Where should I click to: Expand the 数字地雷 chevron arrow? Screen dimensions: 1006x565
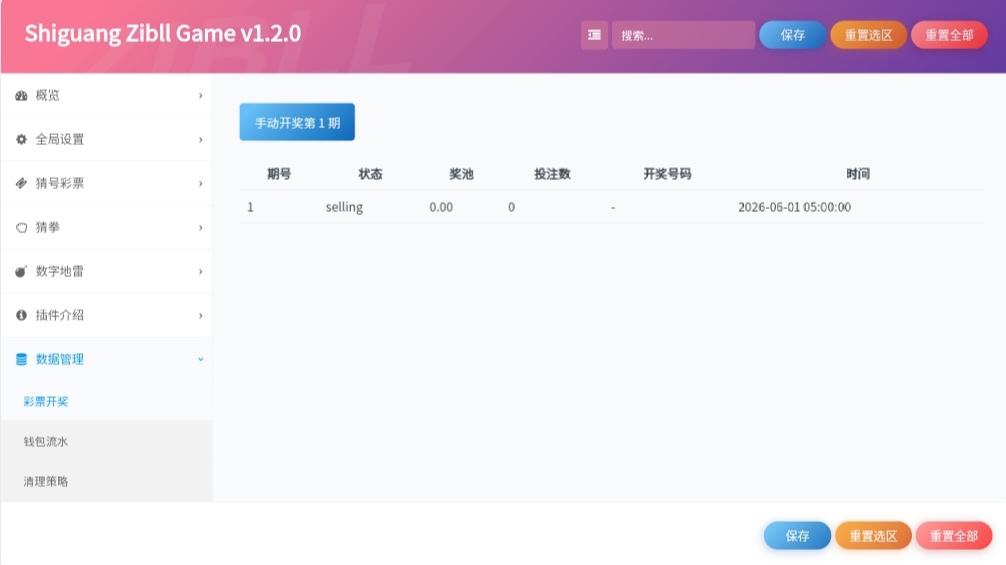201,271
